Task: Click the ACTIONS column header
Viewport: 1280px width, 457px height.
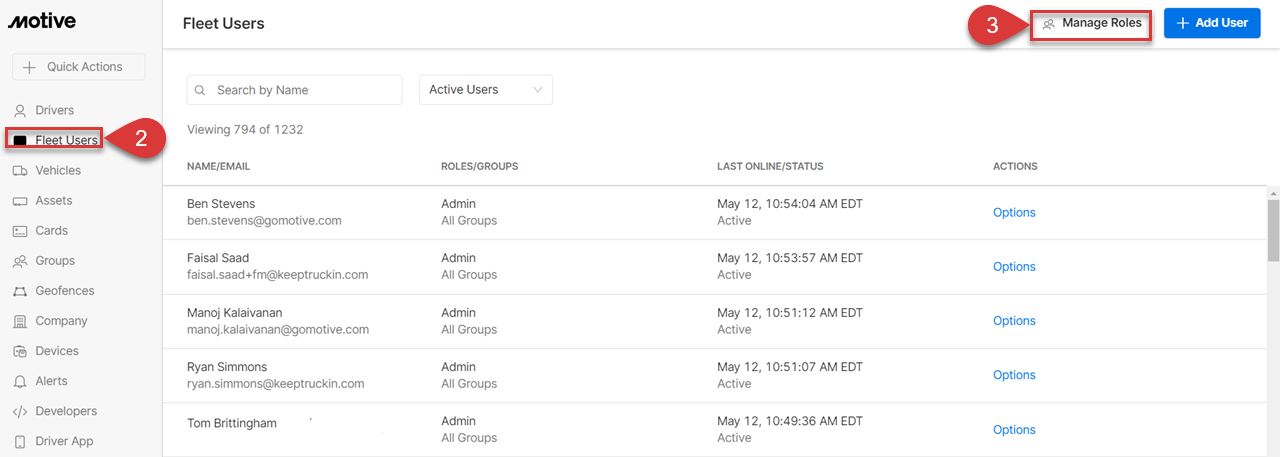Action: click(x=1015, y=166)
